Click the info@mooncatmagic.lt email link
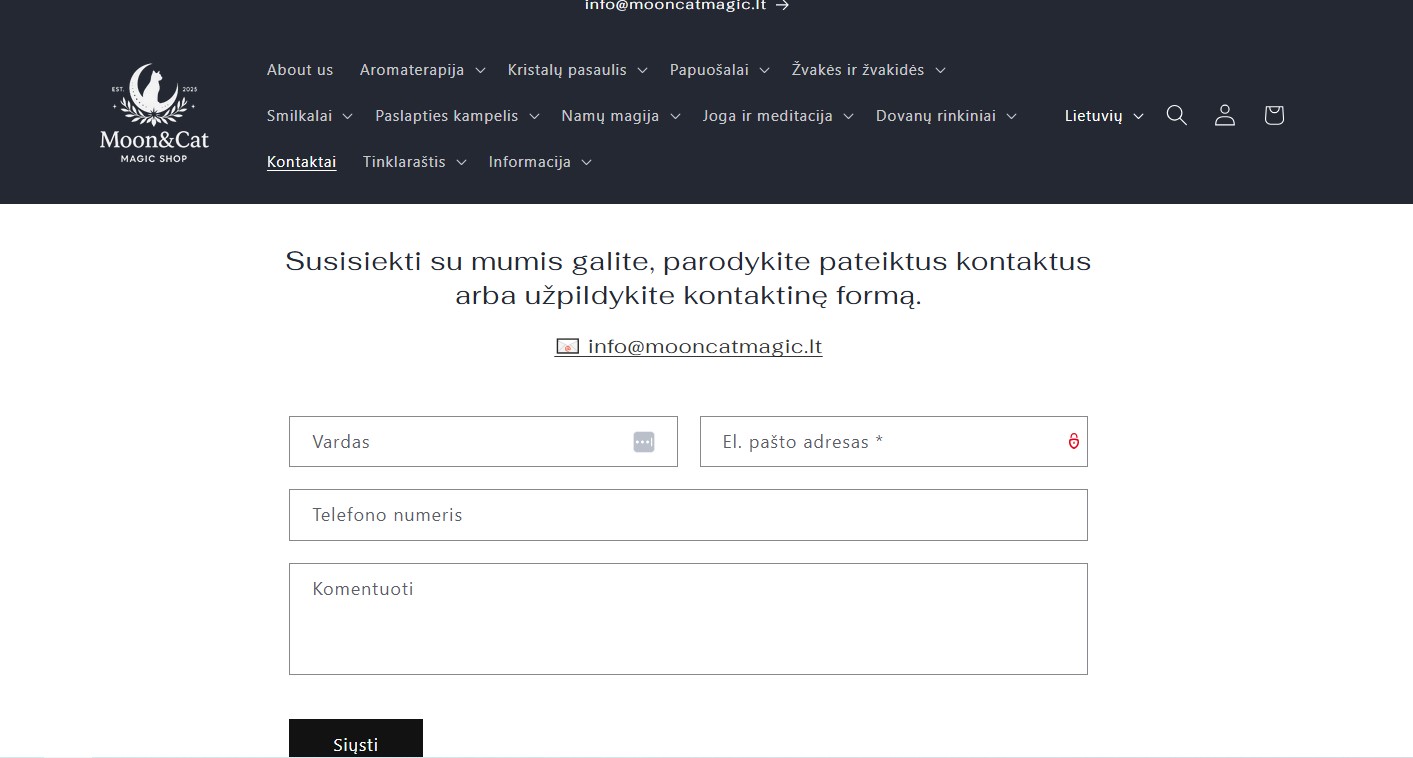1413x758 pixels. [x=704, y=347]
